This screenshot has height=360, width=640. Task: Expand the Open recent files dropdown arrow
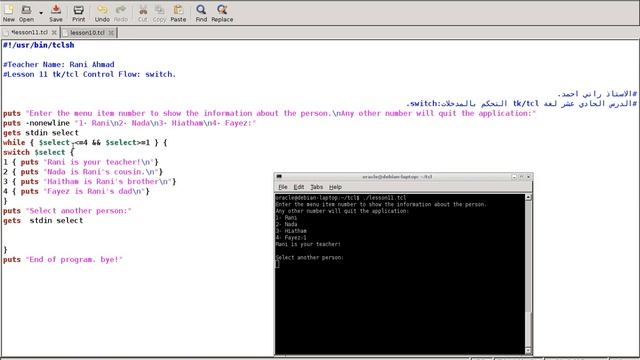[x=41, y=13]
